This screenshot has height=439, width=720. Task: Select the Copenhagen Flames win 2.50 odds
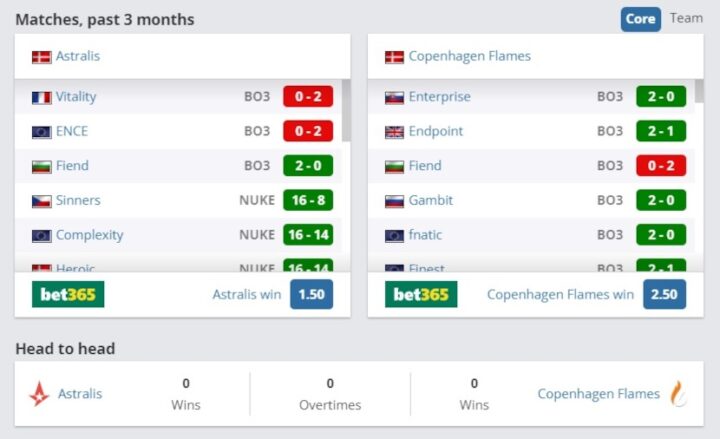(664, 294)
